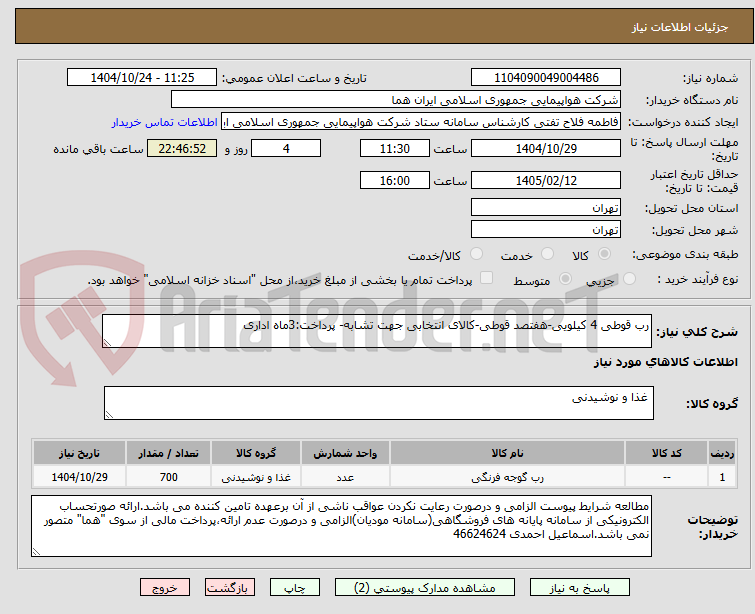Click resize handle of توضیحات خریدار textarea

coord(37,552)
